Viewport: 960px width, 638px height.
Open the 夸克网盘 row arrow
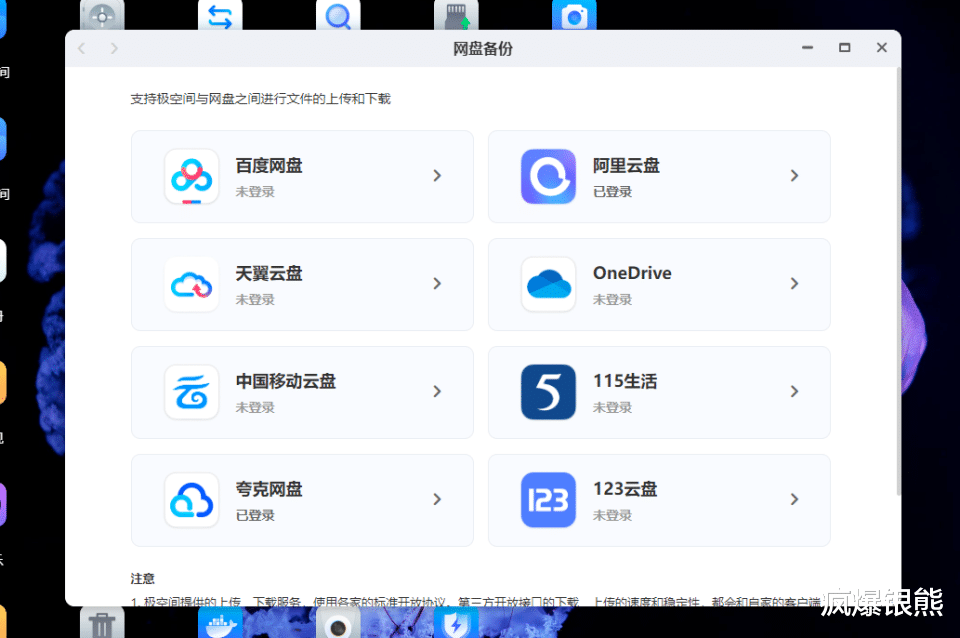click(x=437, y=499)
